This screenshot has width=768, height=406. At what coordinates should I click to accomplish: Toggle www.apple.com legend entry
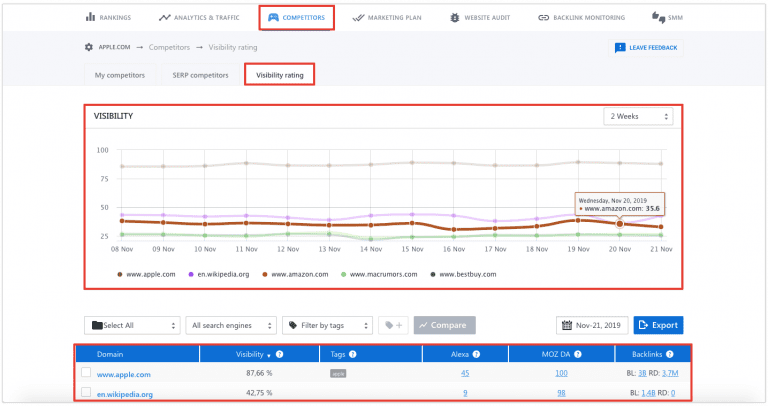pyautogui.click(x=146, y=274)
